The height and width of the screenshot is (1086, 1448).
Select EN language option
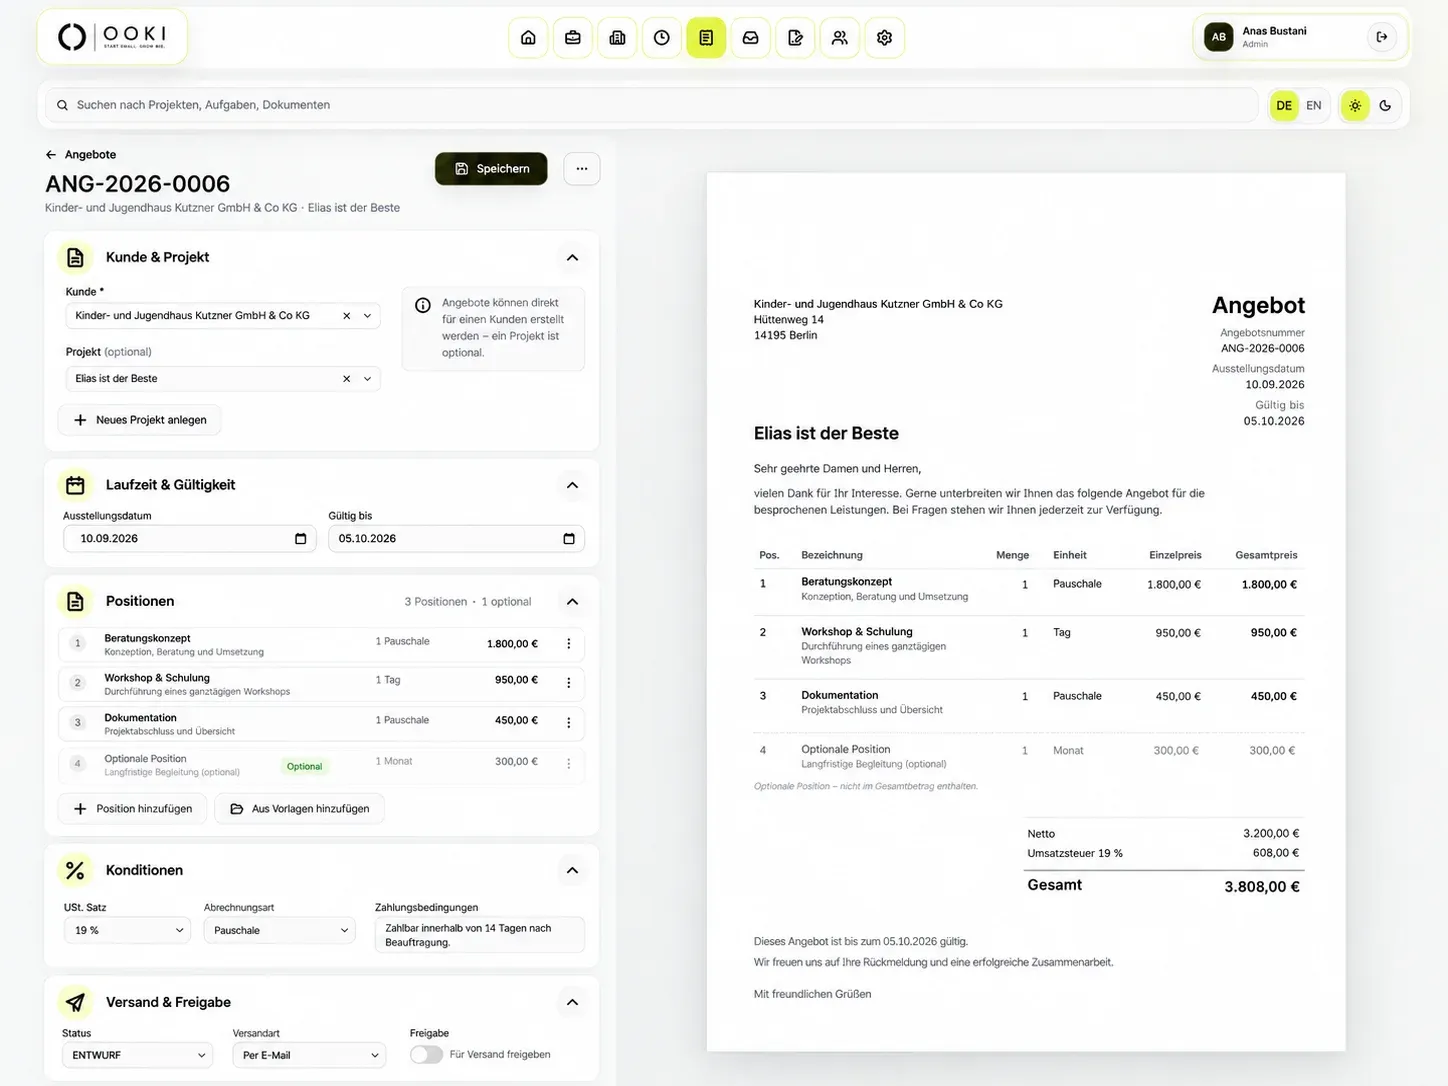click(1314, 105)
